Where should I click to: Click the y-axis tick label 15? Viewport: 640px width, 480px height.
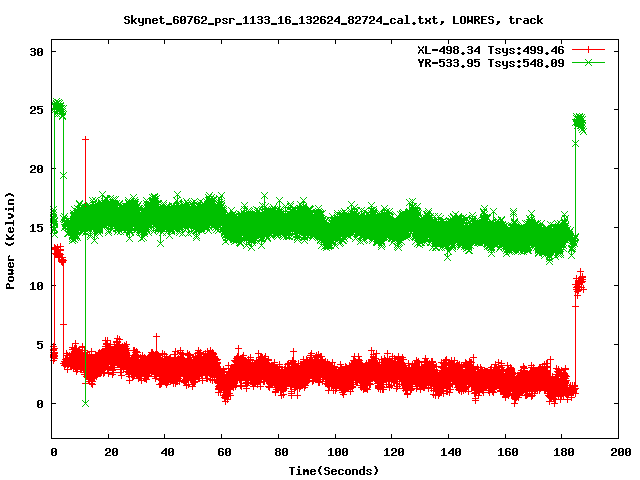(x=36, y=227)
